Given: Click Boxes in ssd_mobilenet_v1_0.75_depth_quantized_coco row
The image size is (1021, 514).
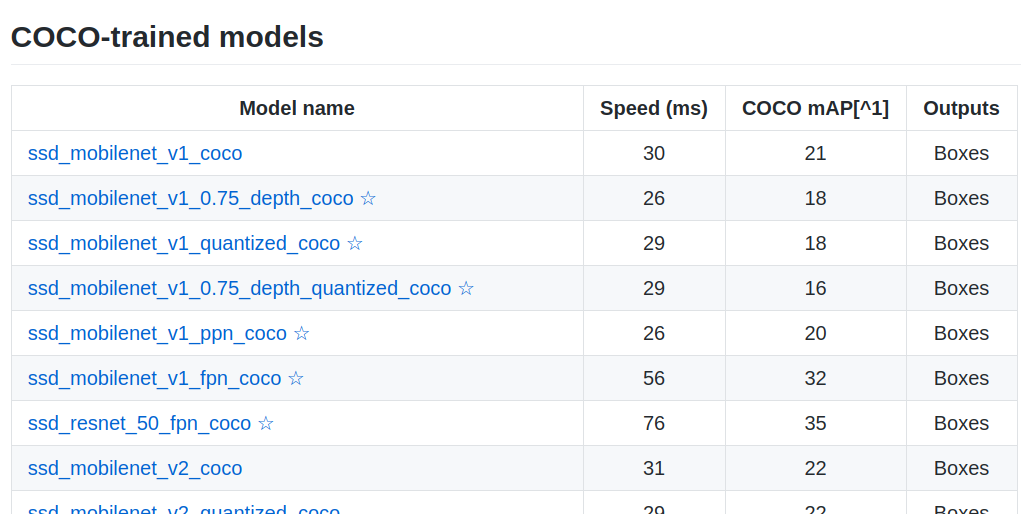Looking at the screenshot, I should (x=961, y=288).
